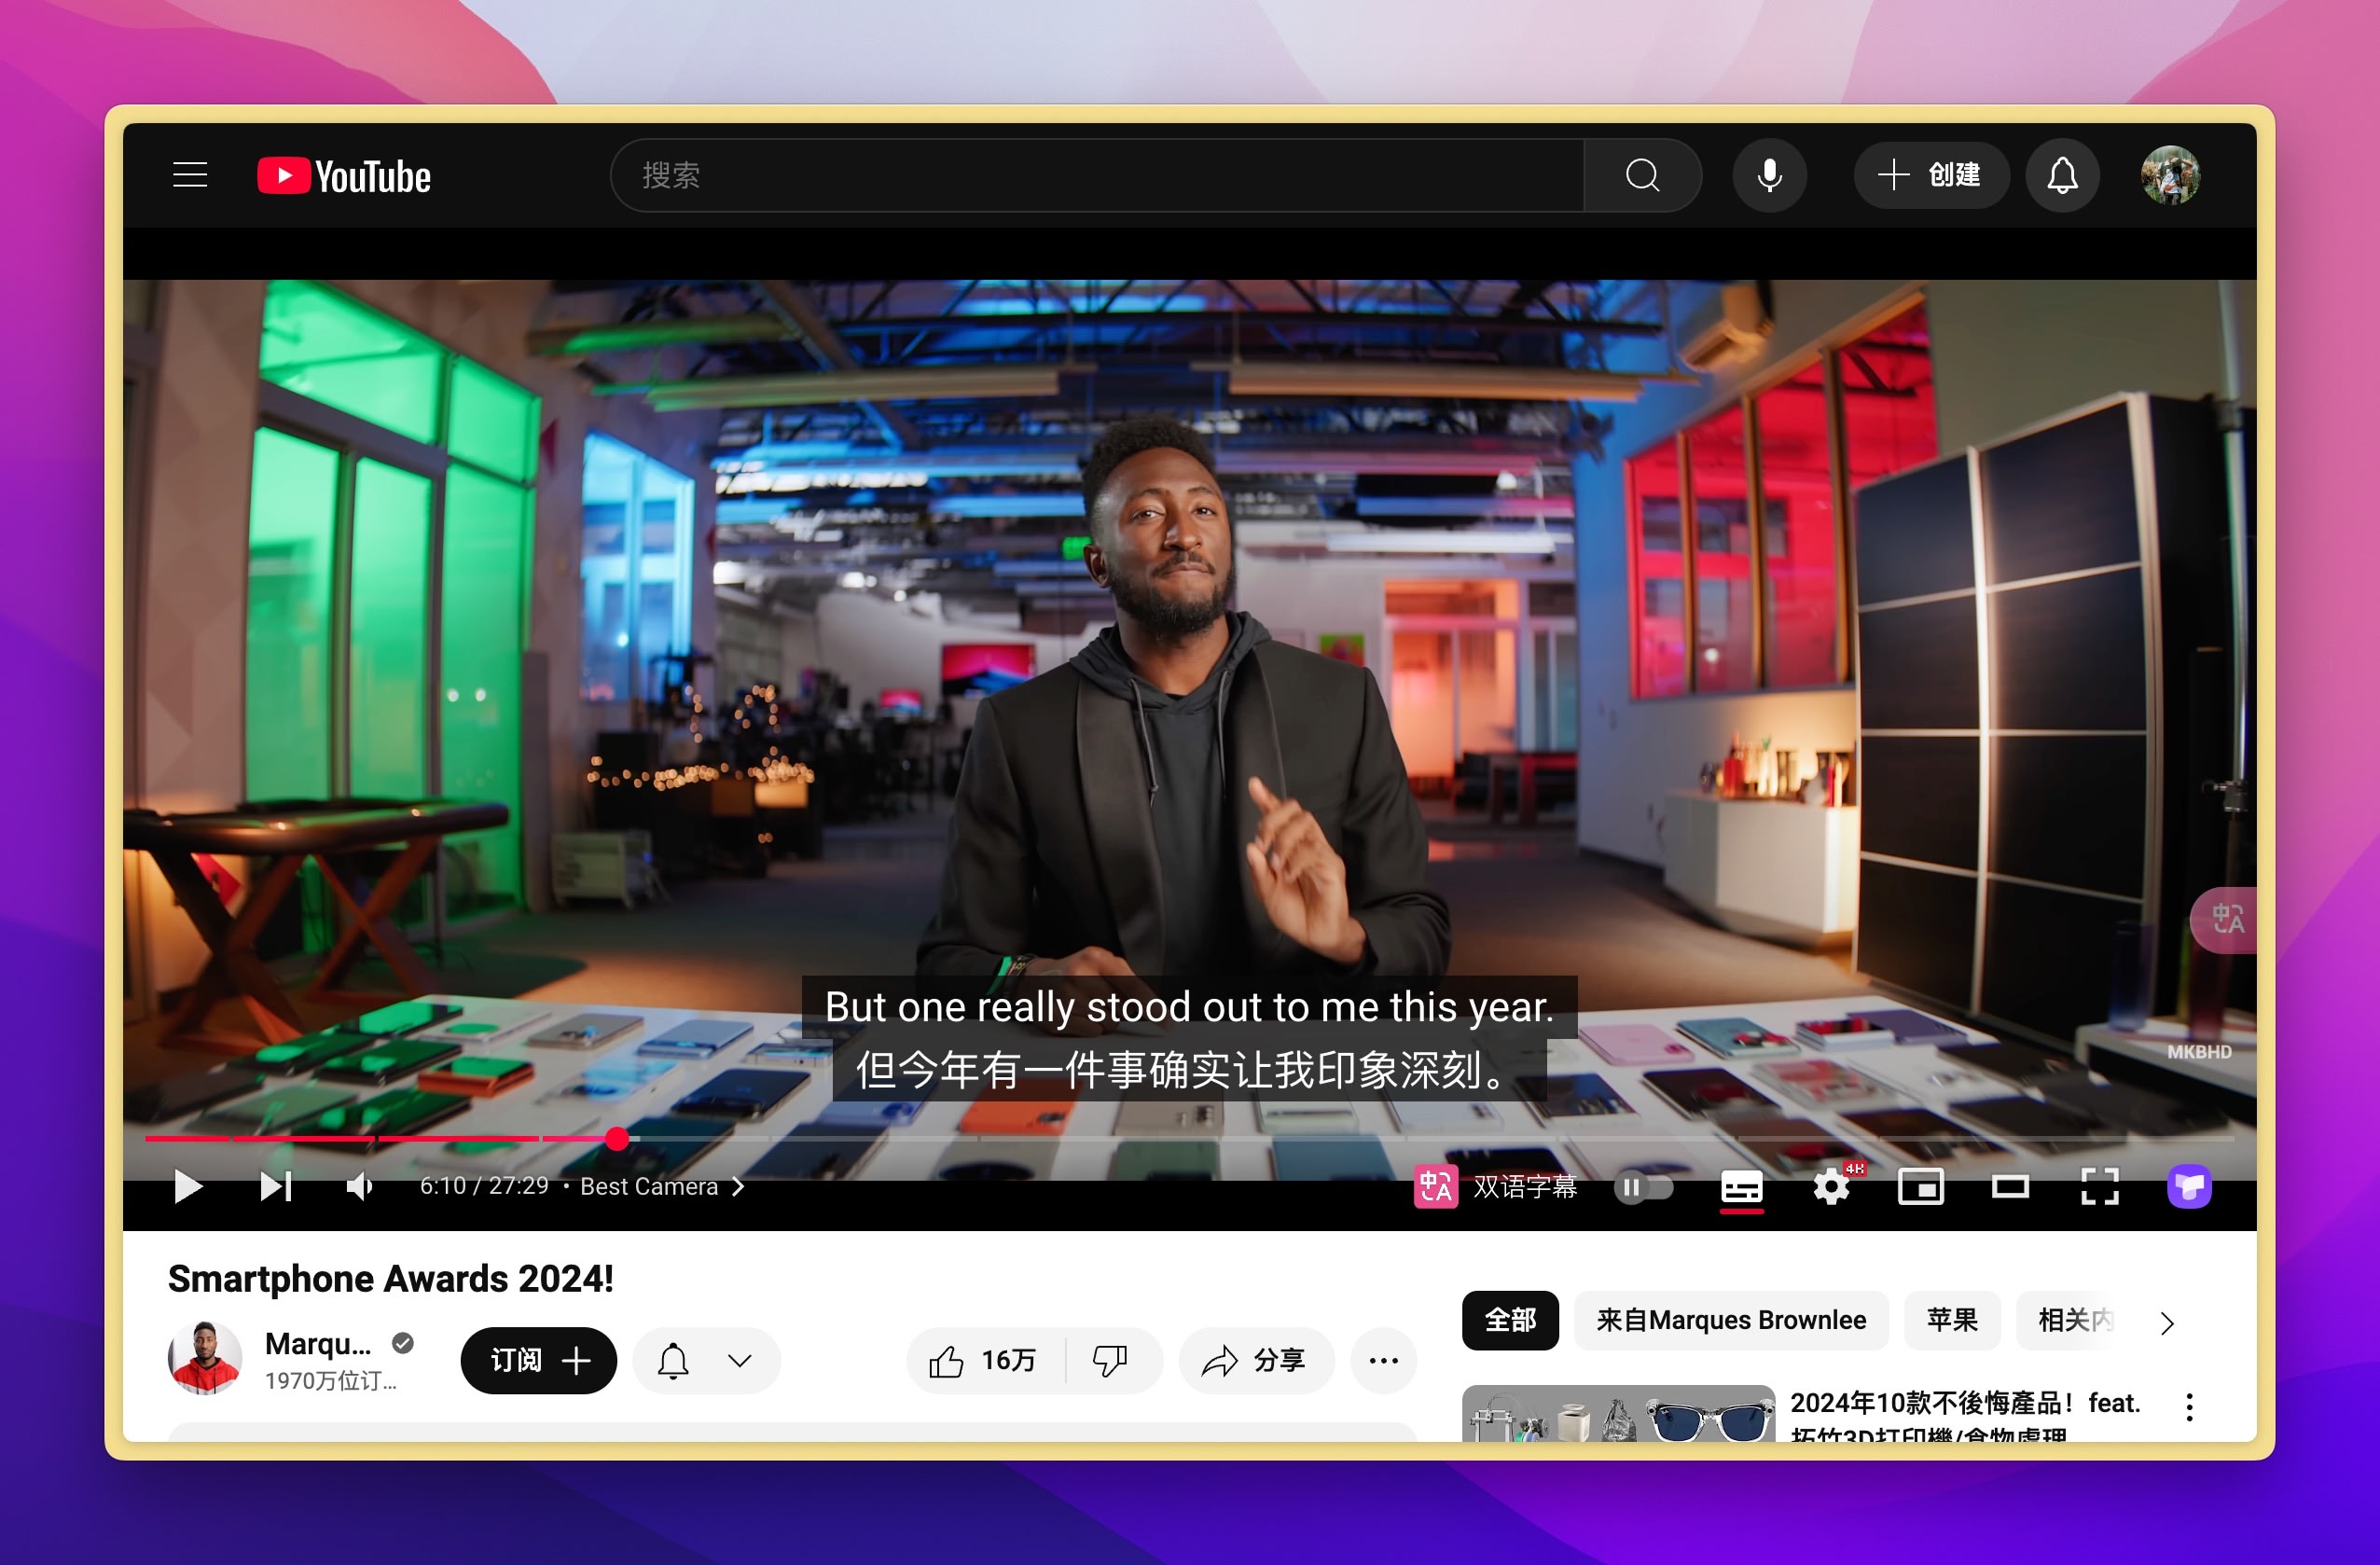
Task: Select the 苹果 filter chip
Action: coord(1952,1320)
